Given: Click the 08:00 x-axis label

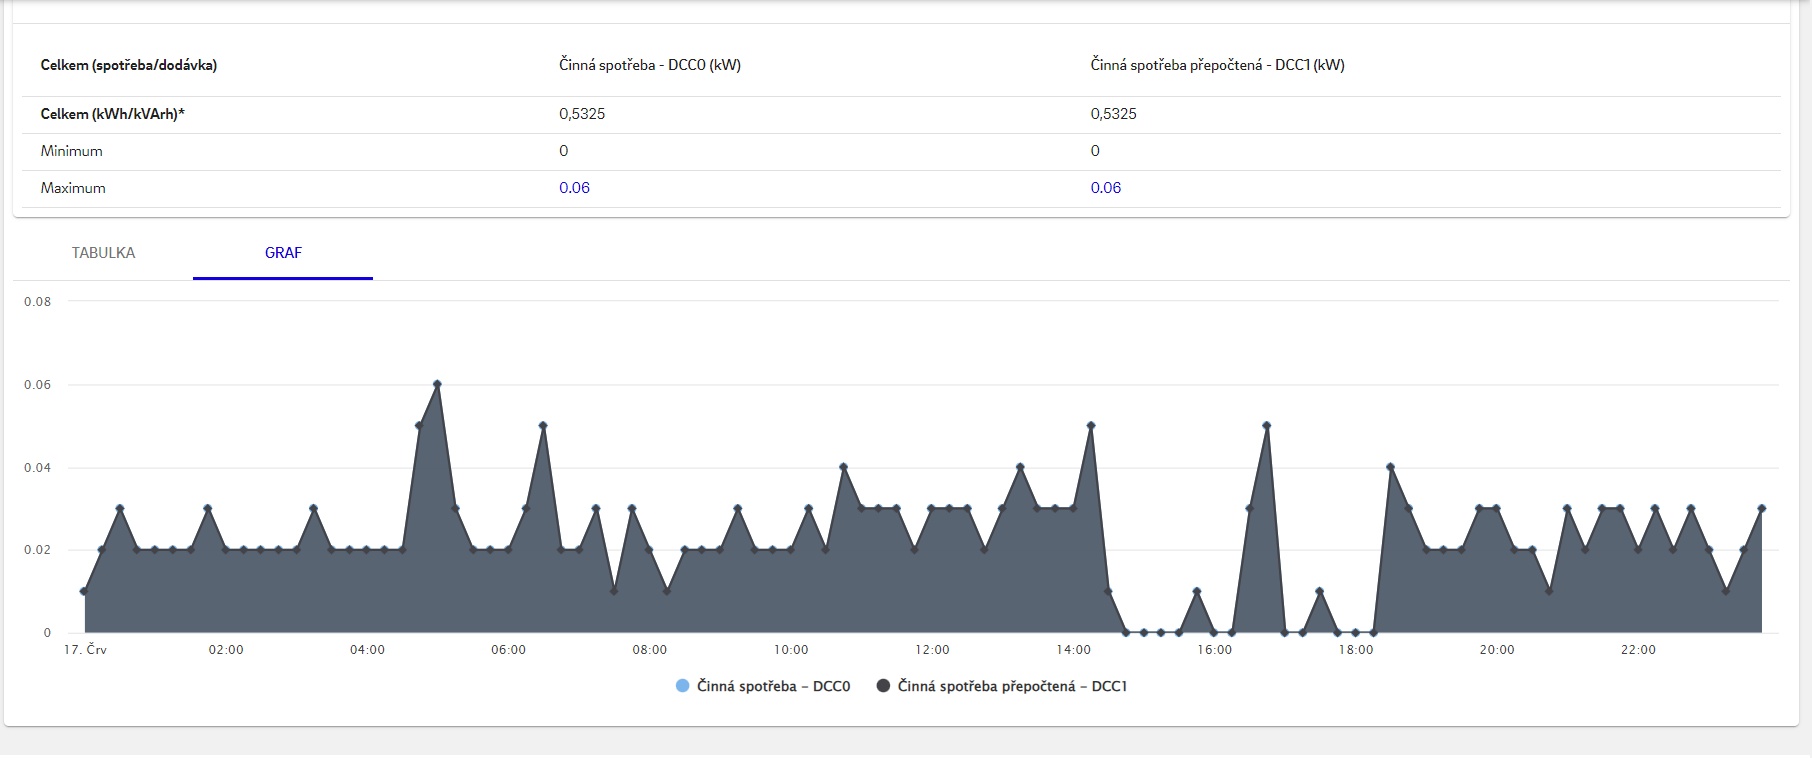Looking at the screenshot, I should (649, 650).
